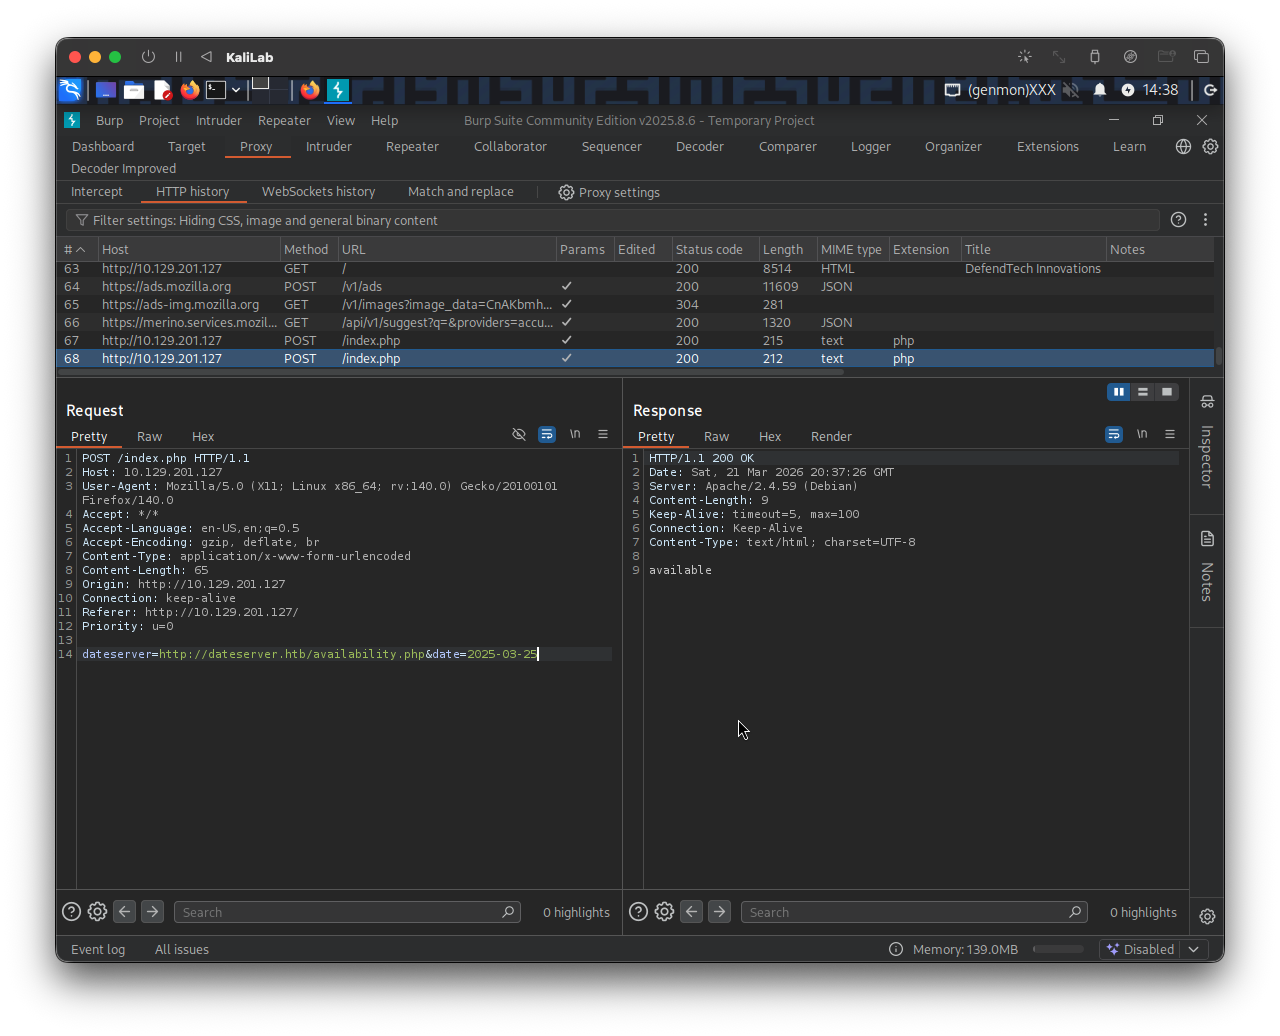This screenshot has height=1036, width=1280.
Task: Open the hamburger menu in the Request editor
Action: click(603, 434)
